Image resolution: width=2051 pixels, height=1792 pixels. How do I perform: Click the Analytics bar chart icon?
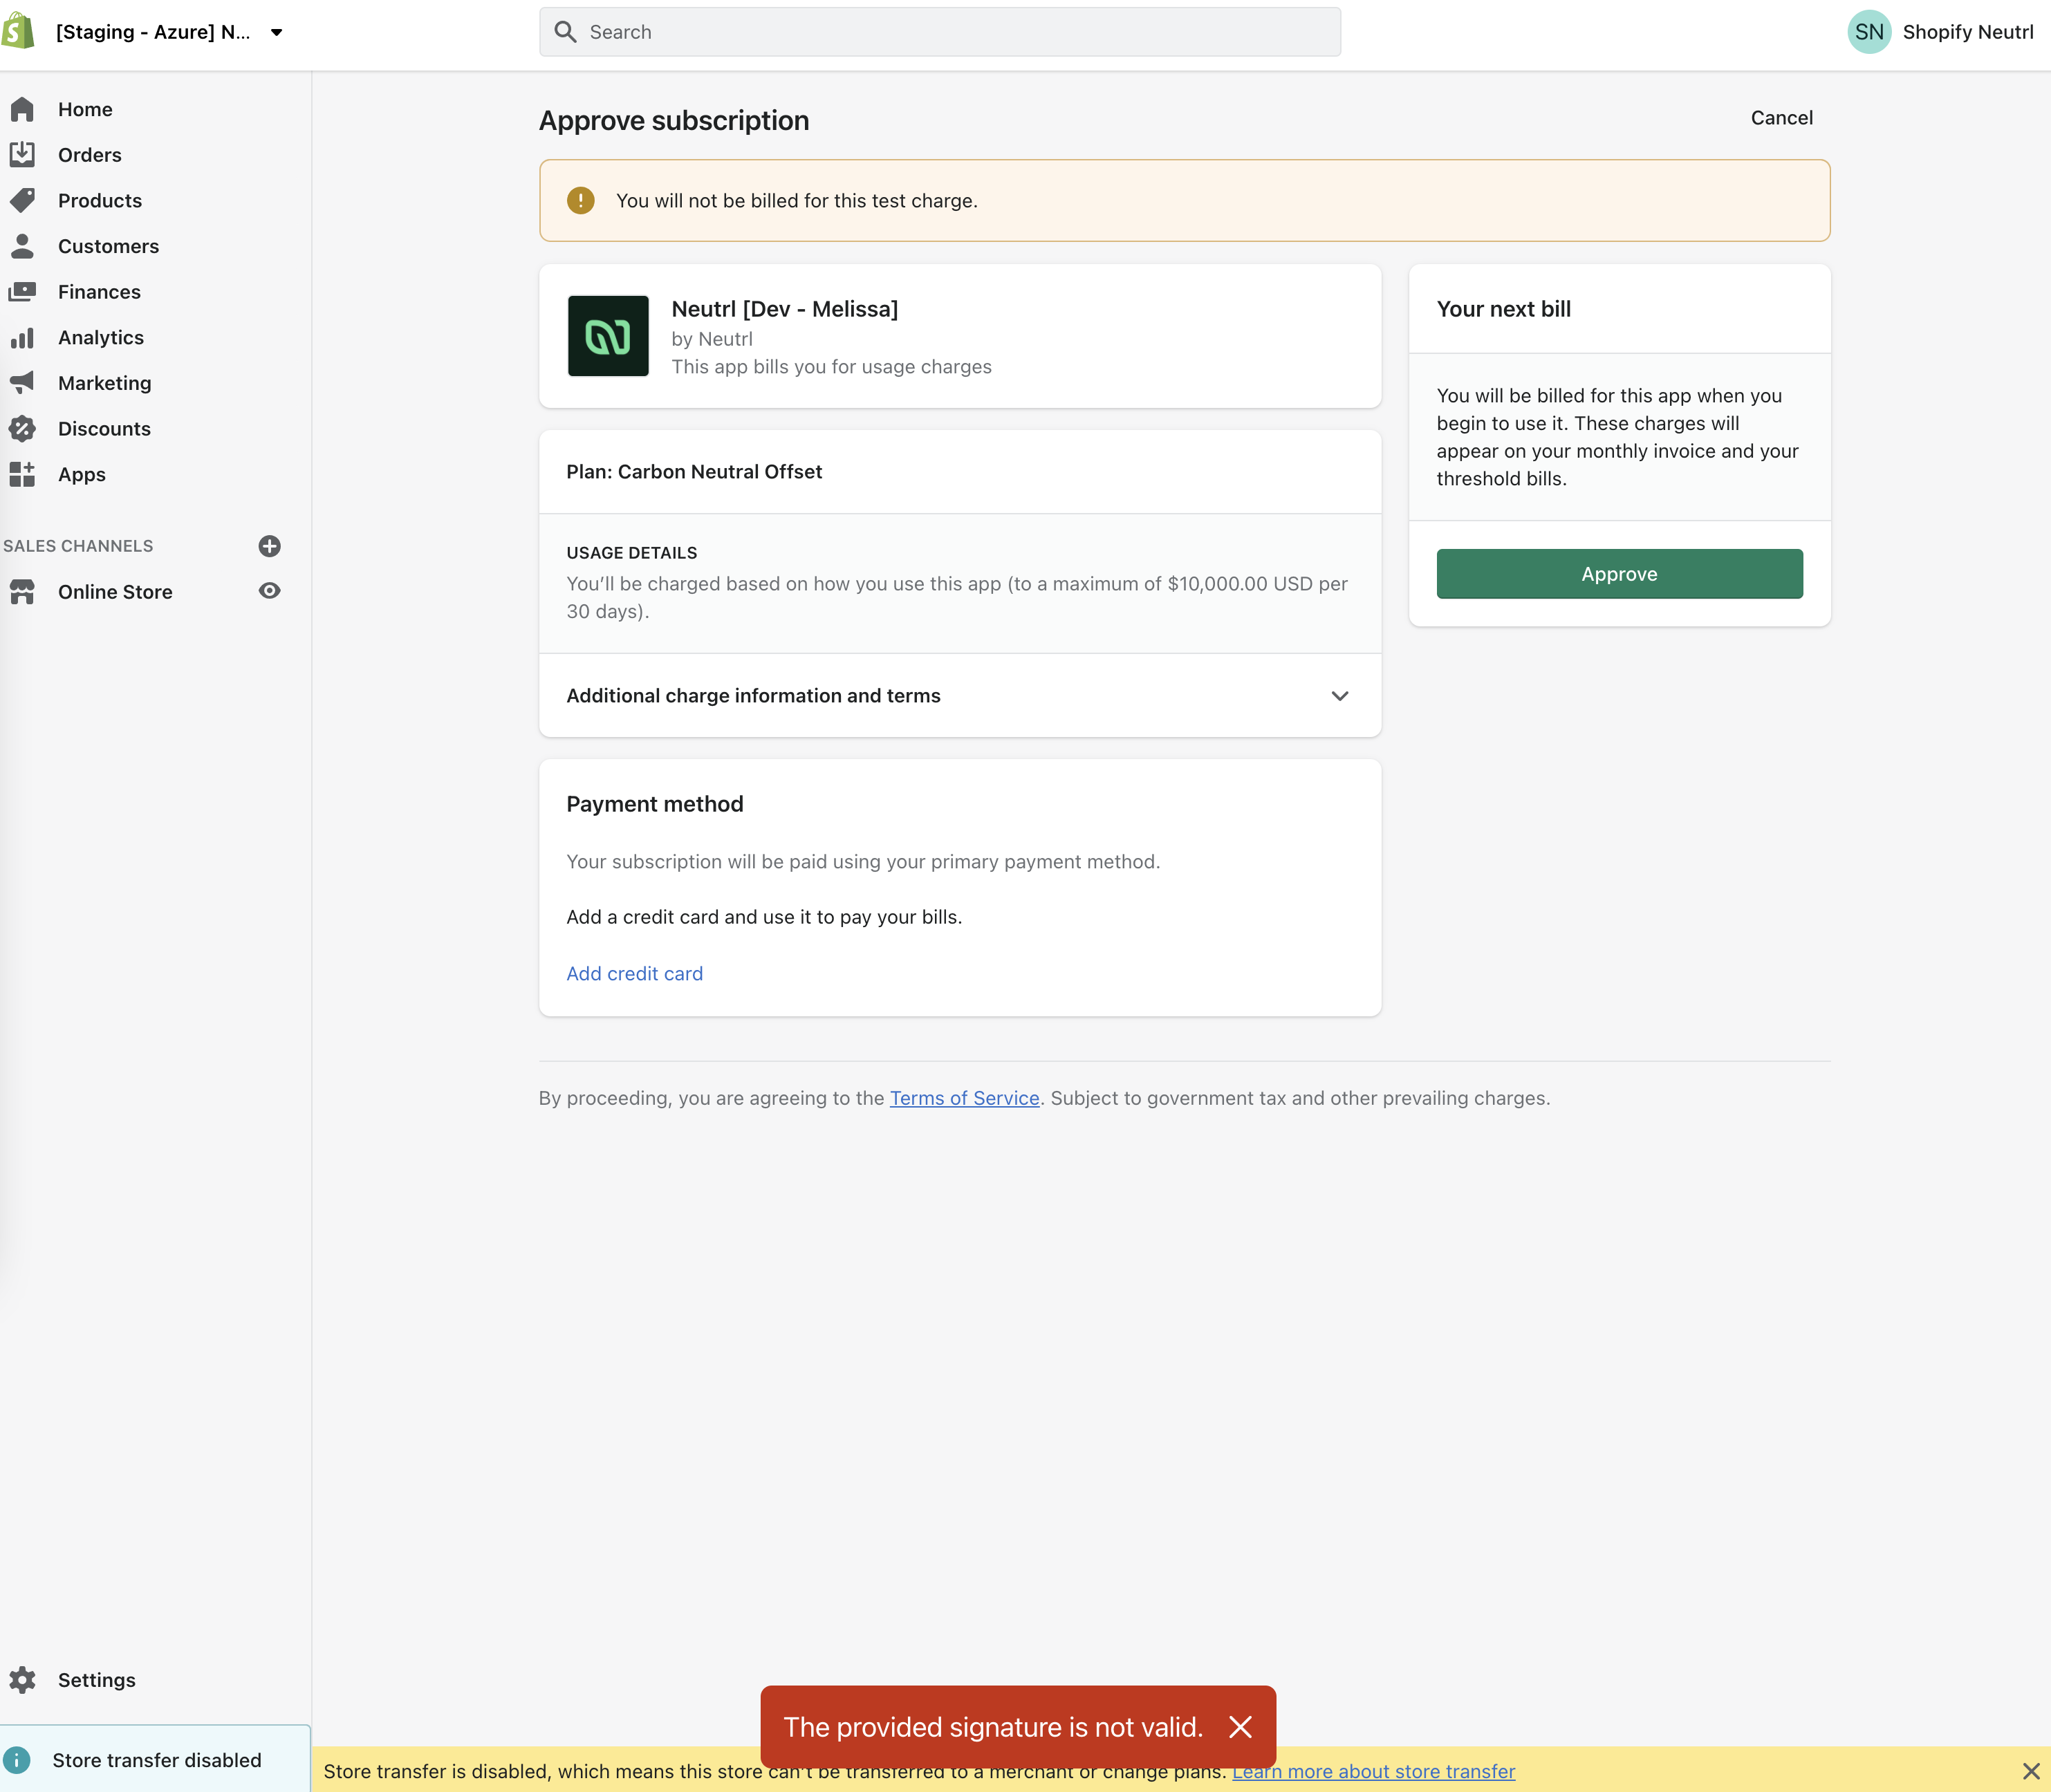22,337
